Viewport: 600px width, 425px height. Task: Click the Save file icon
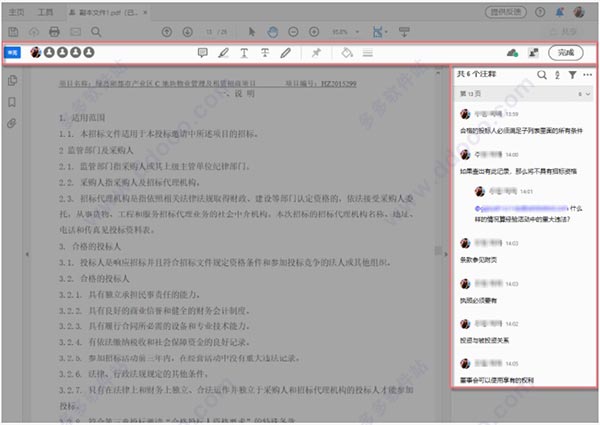click(13, 32)
